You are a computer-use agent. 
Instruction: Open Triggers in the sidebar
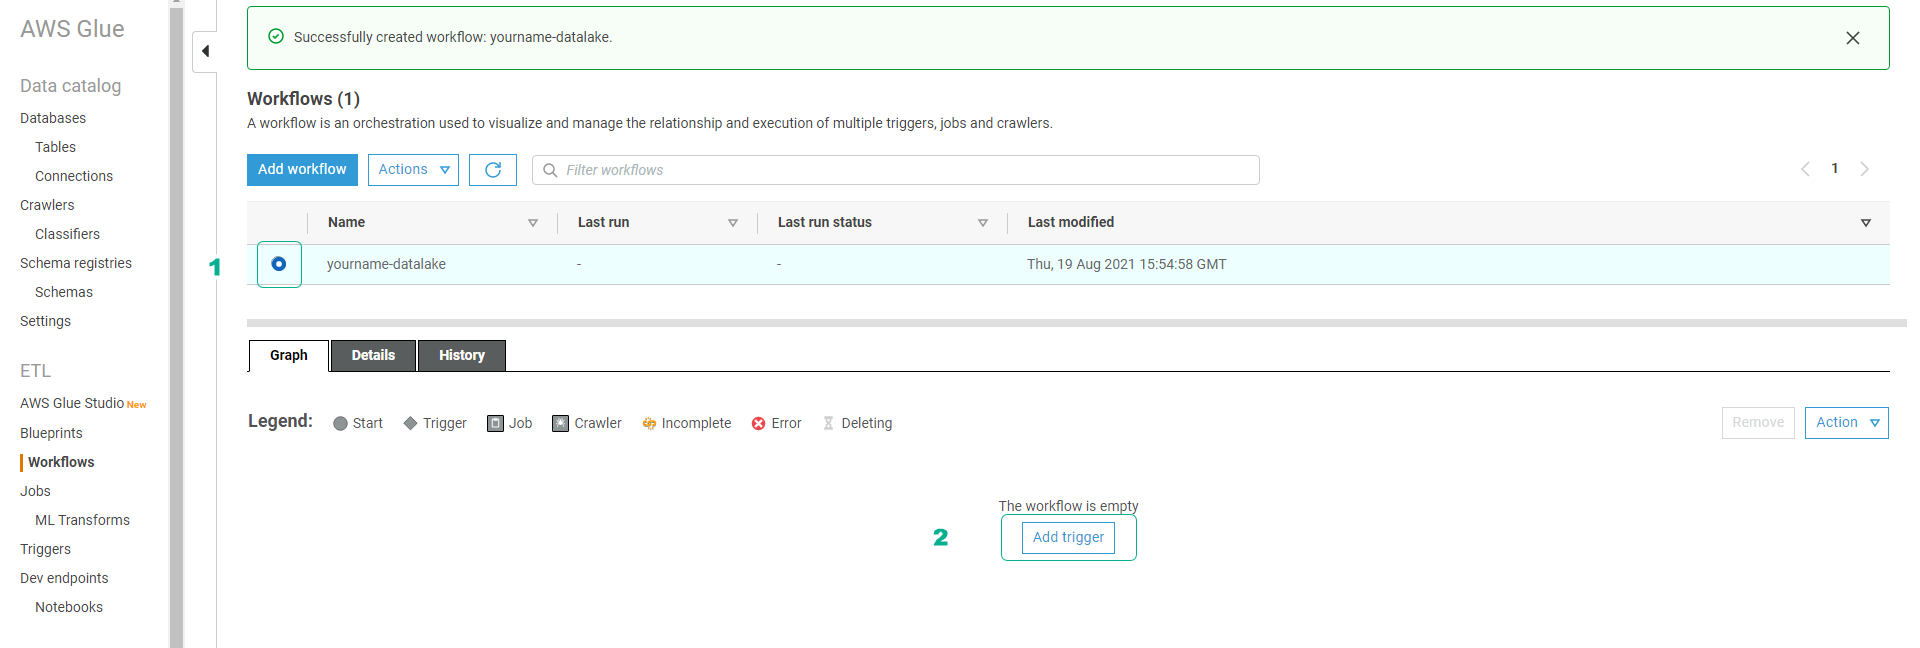pyautogui.click(x=45, y=549)
